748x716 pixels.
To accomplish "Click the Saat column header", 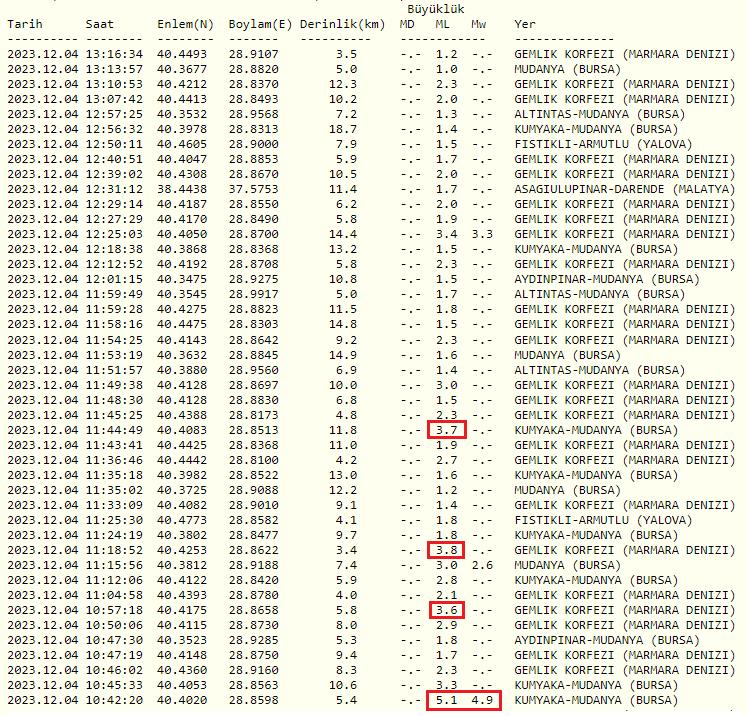I will click(100, 23).
